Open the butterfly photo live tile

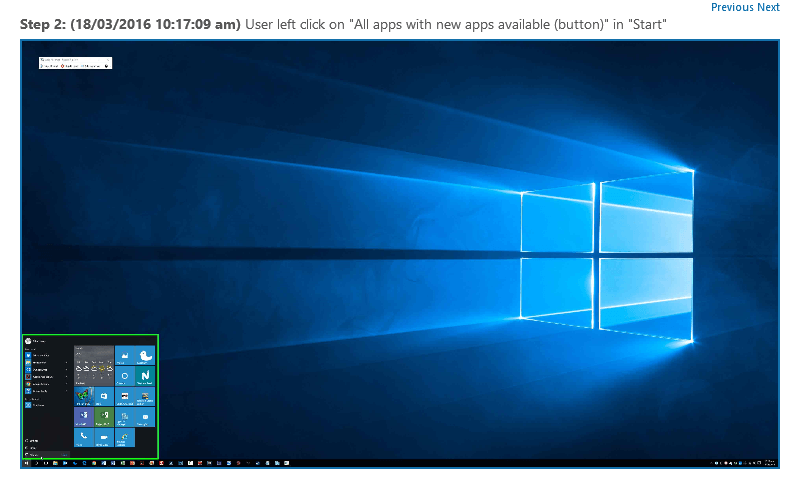[x=84, y=396]
